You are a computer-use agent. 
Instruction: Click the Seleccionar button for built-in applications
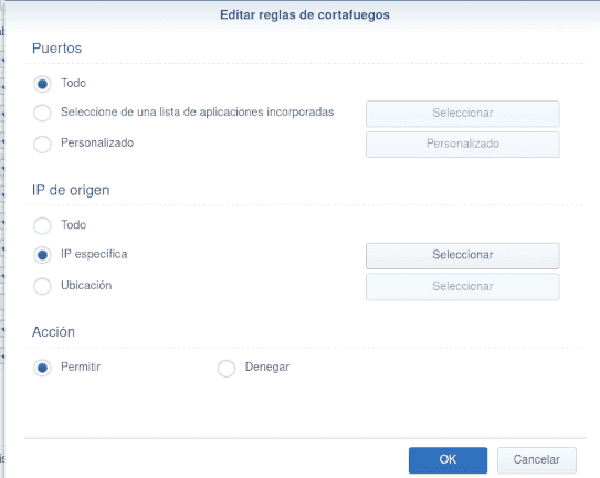coord(463,114)
